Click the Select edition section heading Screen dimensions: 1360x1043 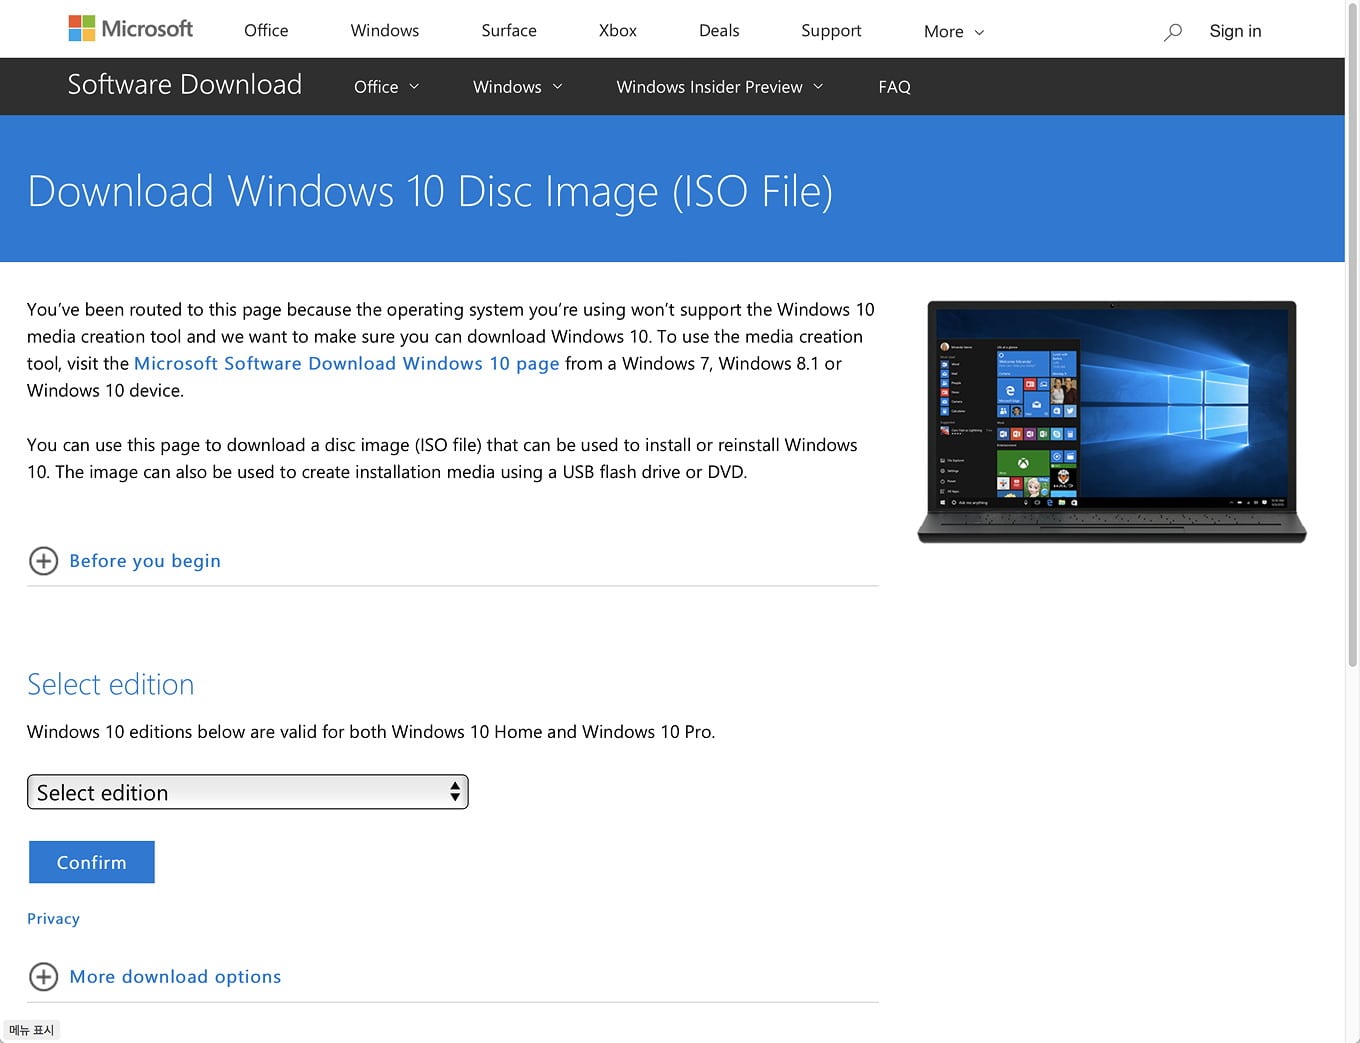111,685
